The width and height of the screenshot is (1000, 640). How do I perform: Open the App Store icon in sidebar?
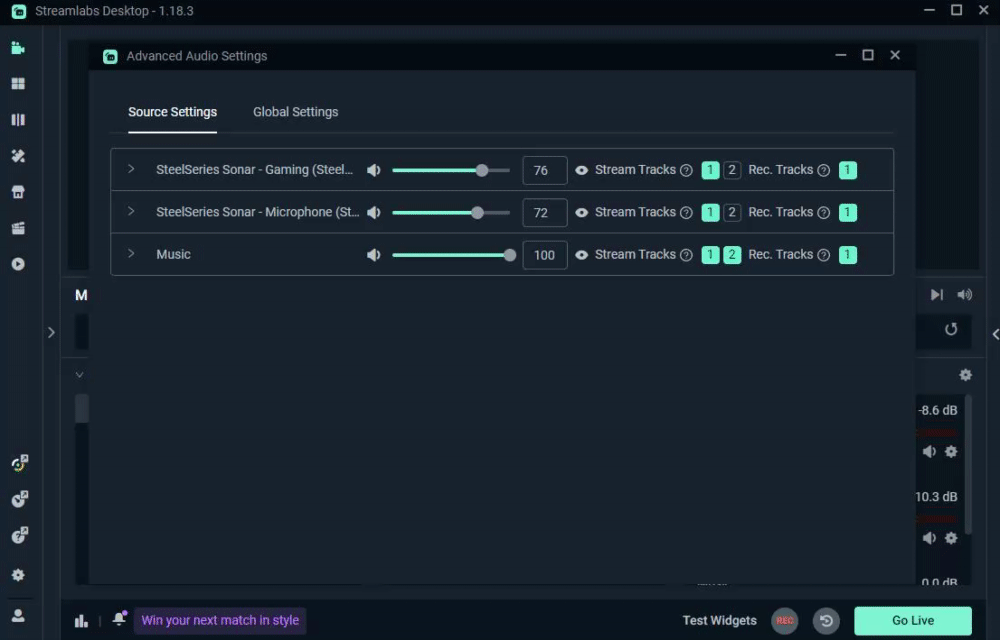[x=18, y=192]
